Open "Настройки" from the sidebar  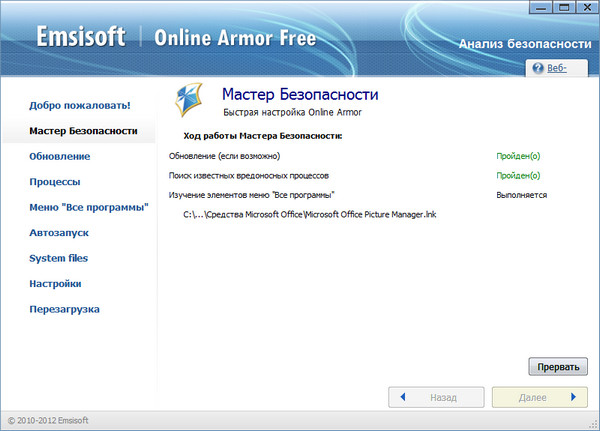coord(55,284)
